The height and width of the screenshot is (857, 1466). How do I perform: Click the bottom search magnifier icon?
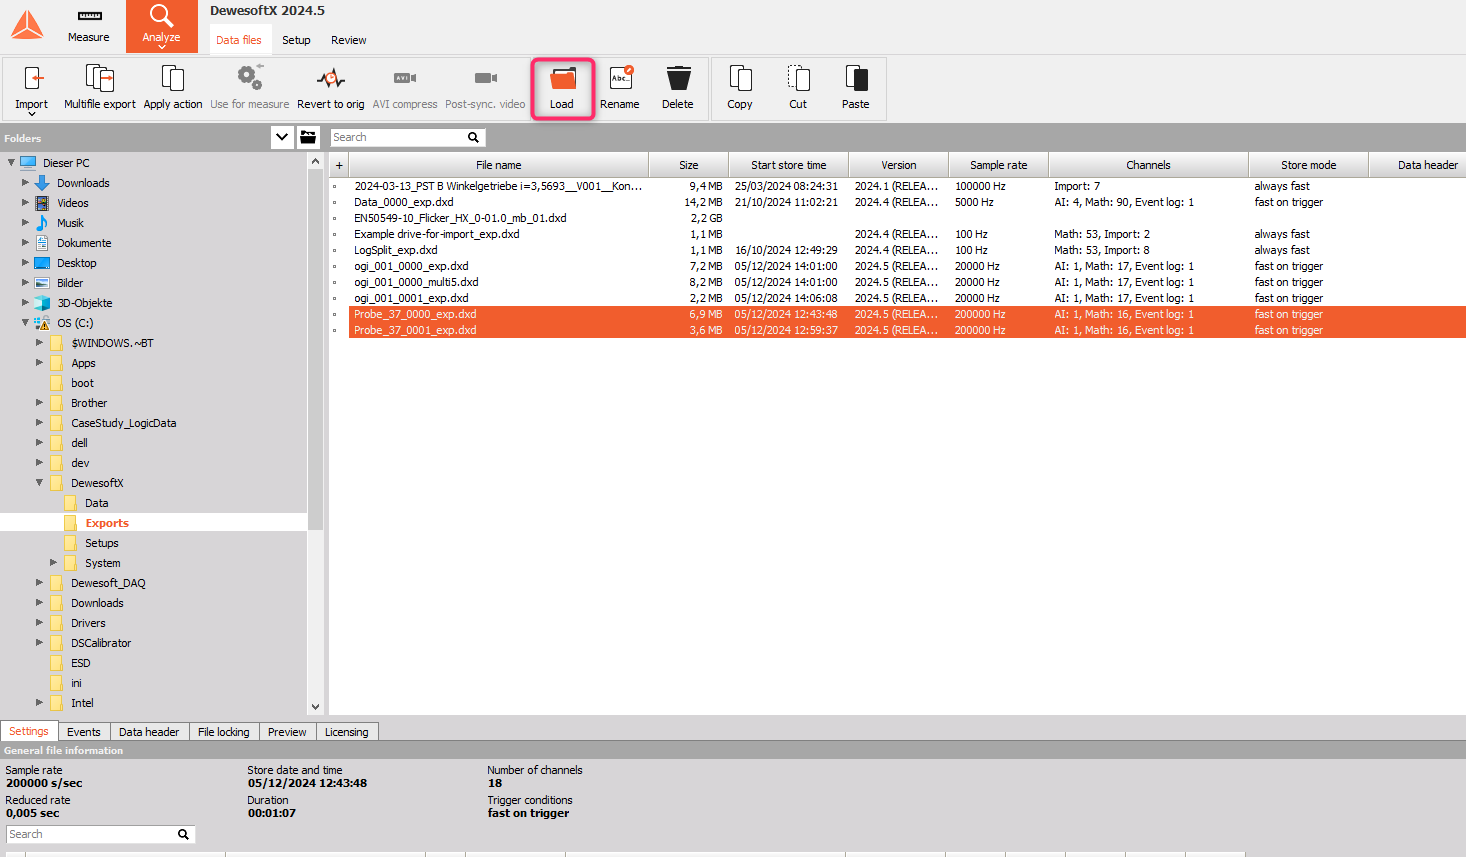pos(183,834)
